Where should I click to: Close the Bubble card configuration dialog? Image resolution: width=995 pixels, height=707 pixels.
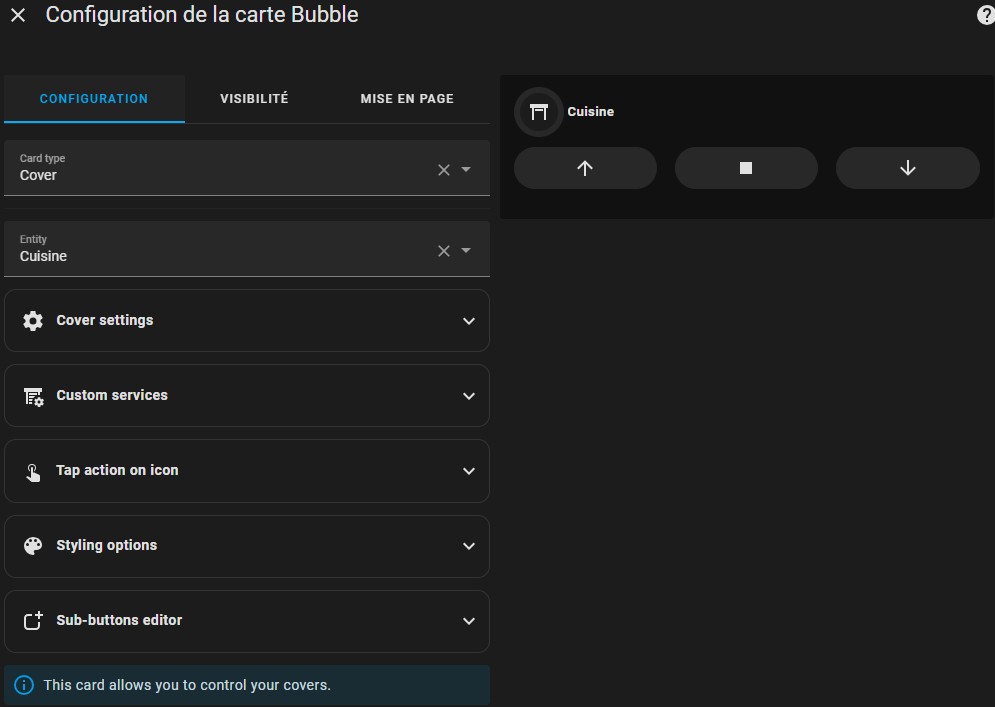point(18,15)
